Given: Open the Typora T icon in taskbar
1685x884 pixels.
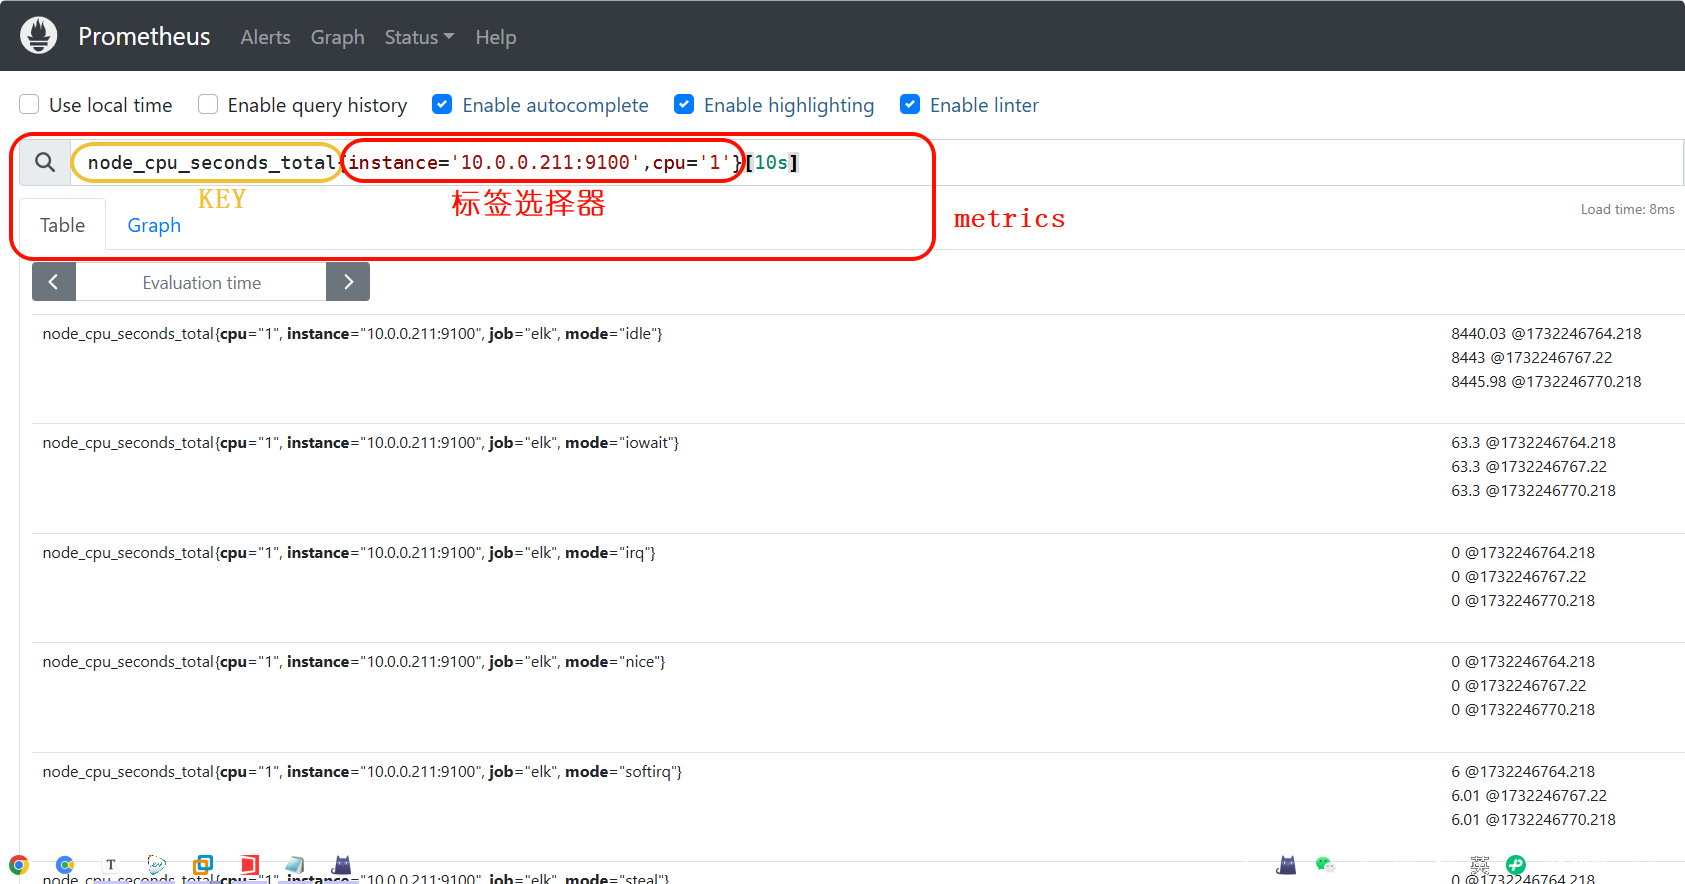Looking at the screenshot, I should tap(111, 864).
